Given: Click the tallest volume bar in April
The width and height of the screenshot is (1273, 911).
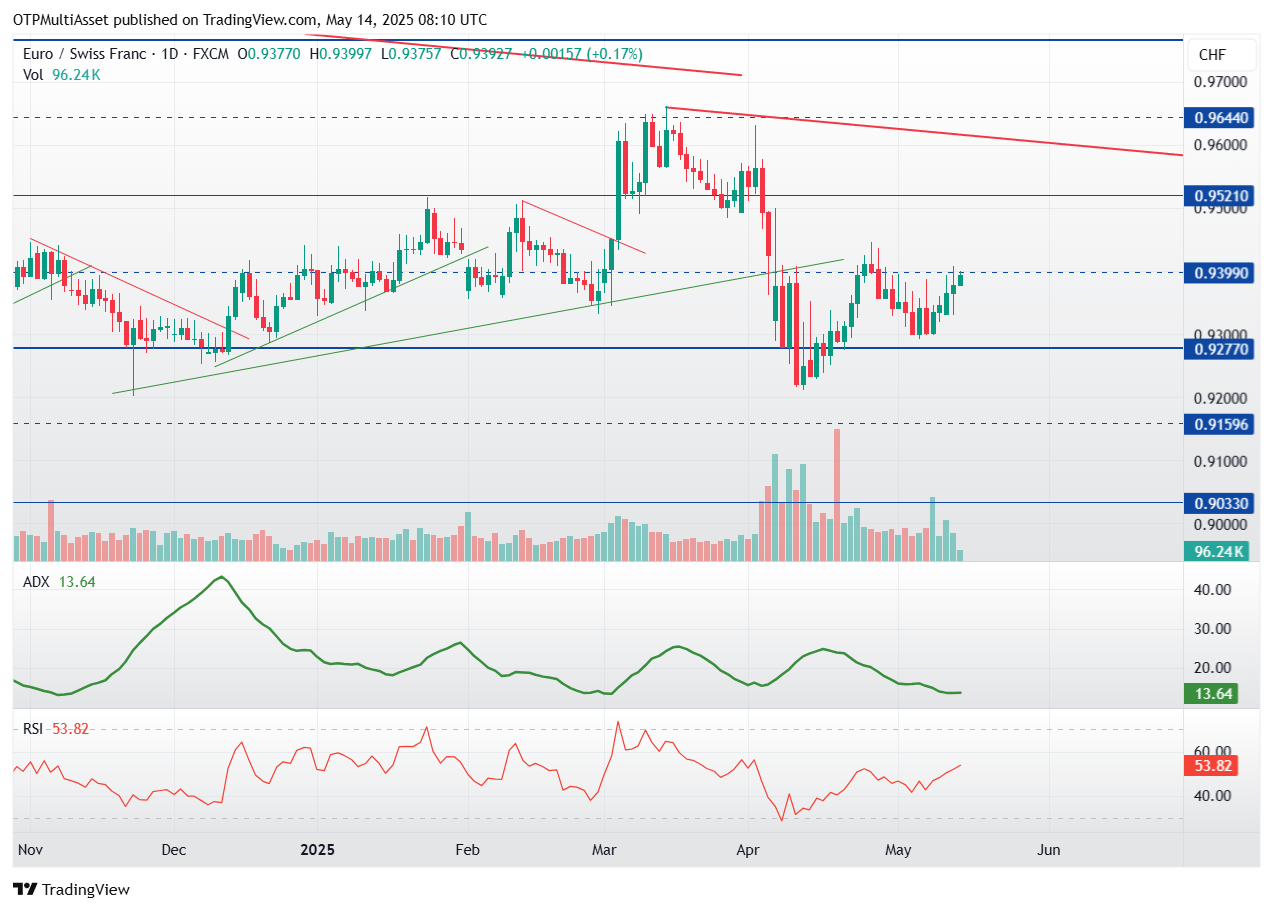Looking at the screenshot, I should [x=837, y=494].
